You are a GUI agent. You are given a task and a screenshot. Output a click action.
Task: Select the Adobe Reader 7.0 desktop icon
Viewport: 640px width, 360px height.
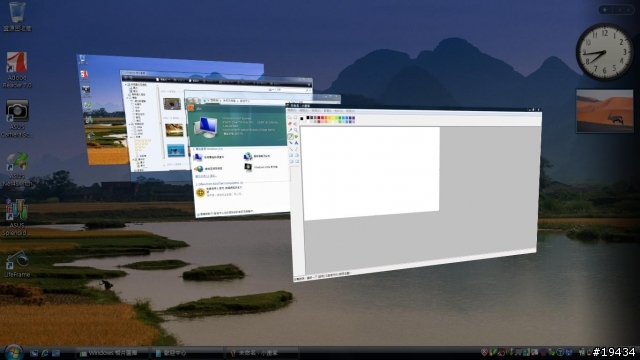17,69
